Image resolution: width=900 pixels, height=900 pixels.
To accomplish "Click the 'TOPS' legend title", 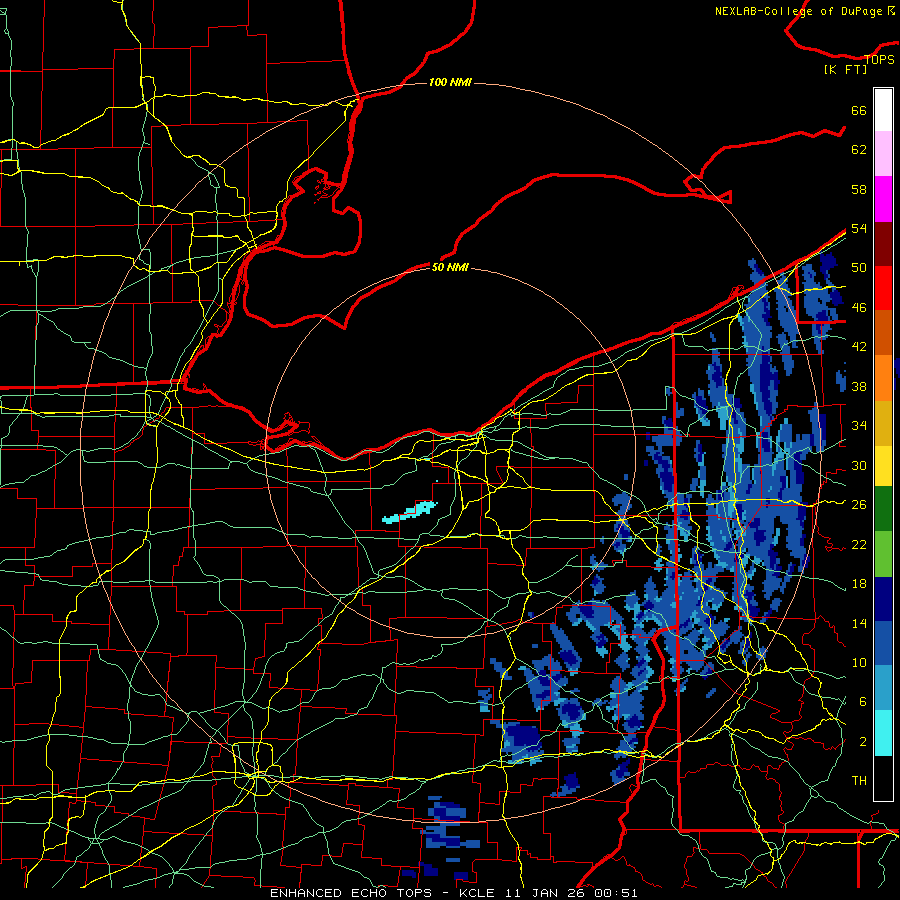I will (x=879, y=59).
